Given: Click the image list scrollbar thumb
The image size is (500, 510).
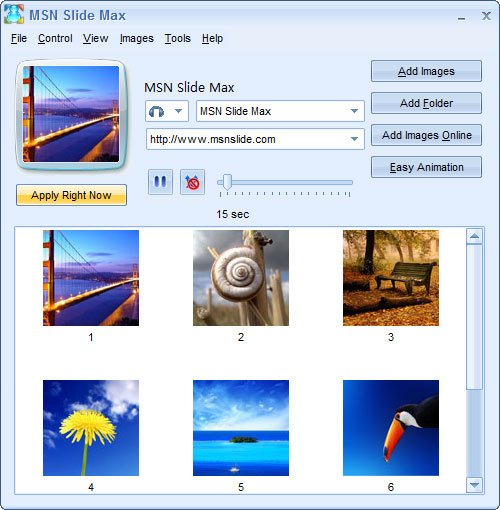Looking at the screenshot, I should 474,317.
